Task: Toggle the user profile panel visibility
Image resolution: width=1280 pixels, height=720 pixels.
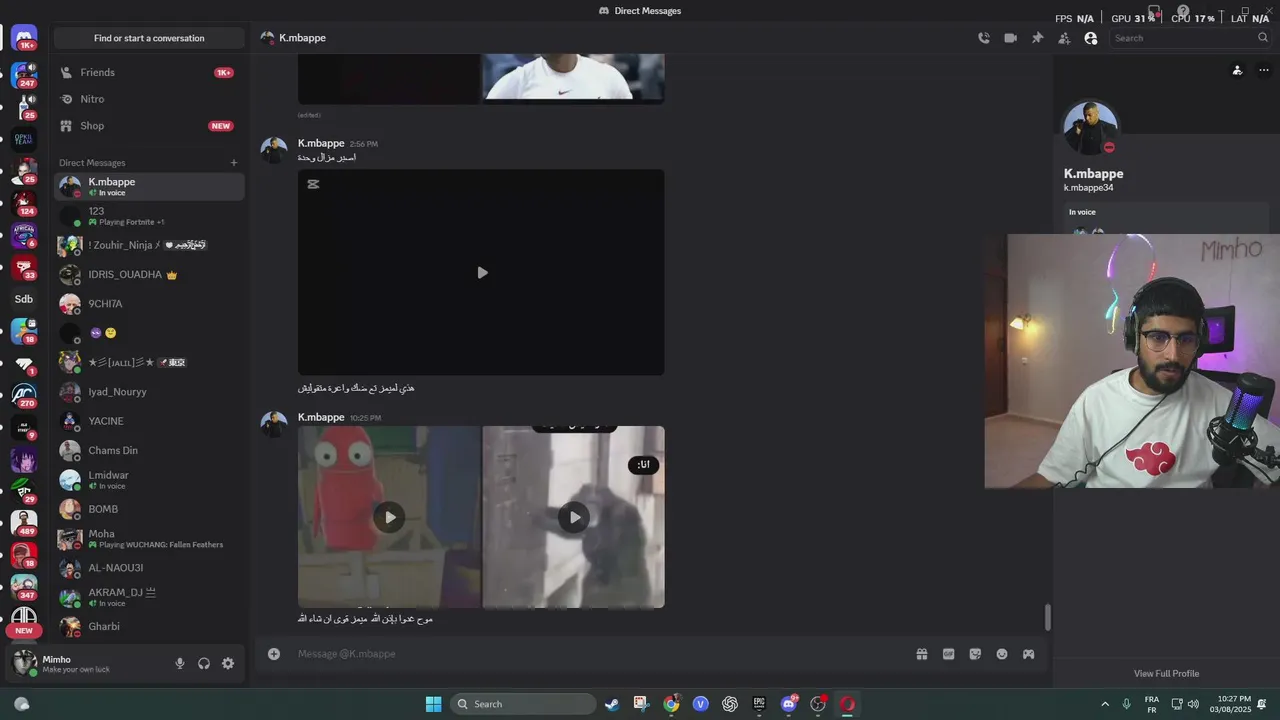Action: (x=1091, y=38)
